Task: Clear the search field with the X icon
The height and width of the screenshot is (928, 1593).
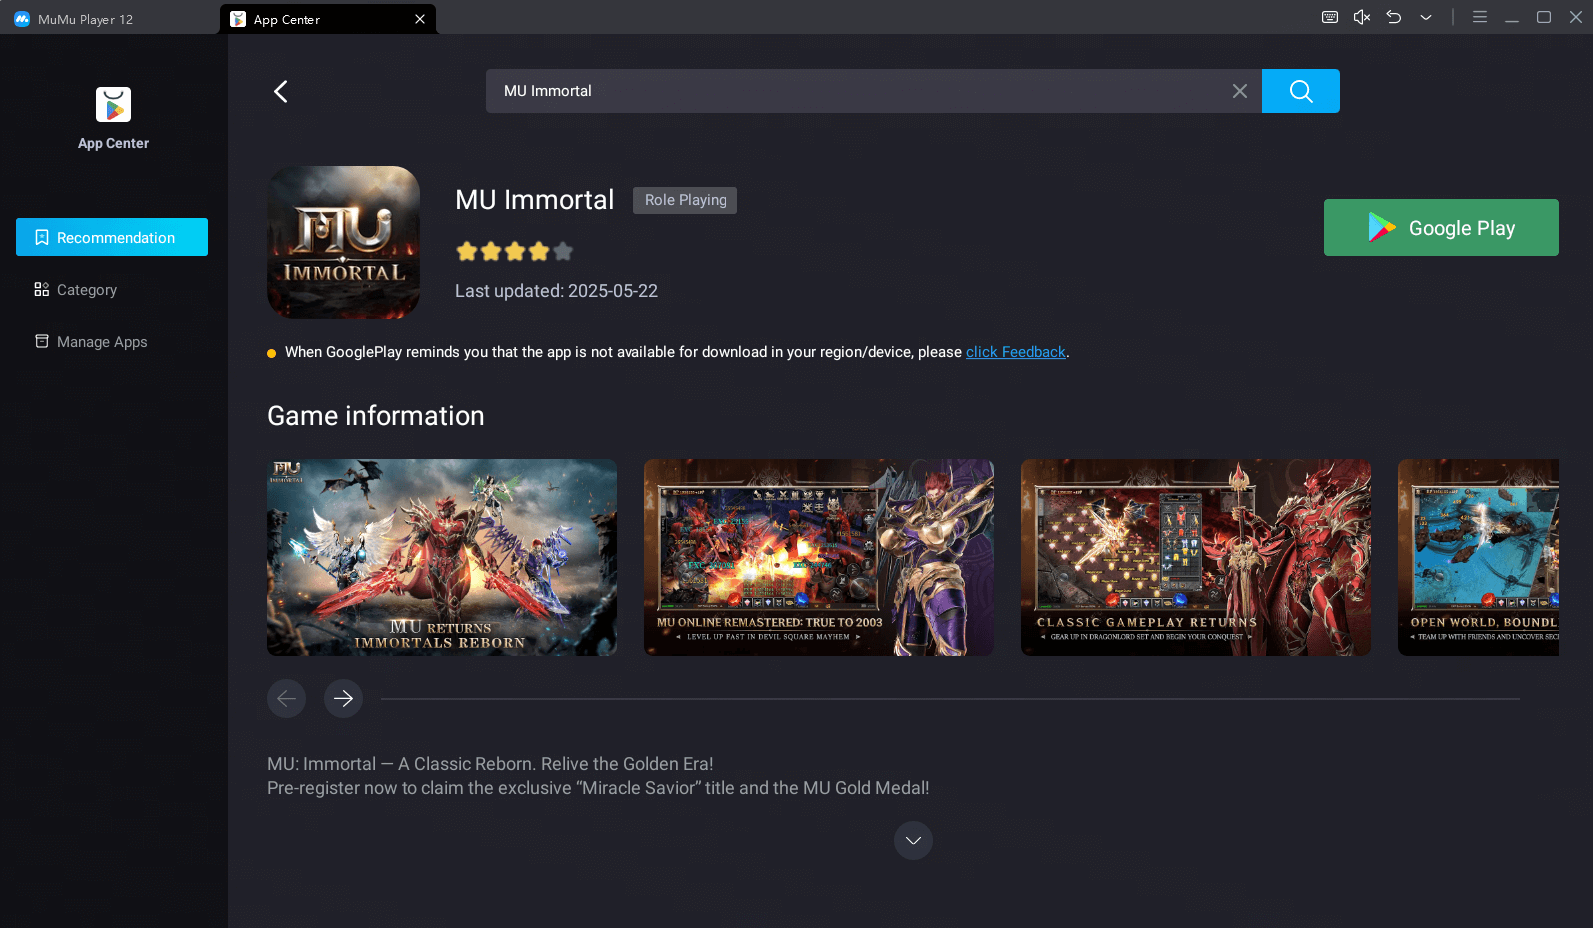Action: [1239, 91]
